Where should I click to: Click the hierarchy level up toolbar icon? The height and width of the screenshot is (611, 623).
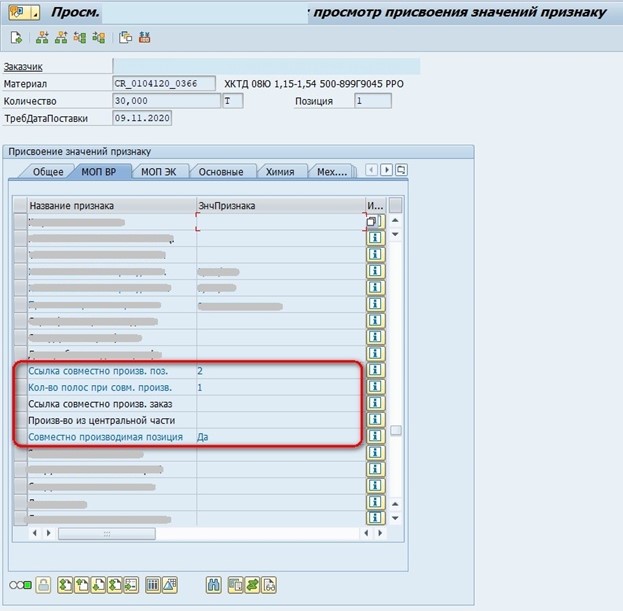coord(61,38)
